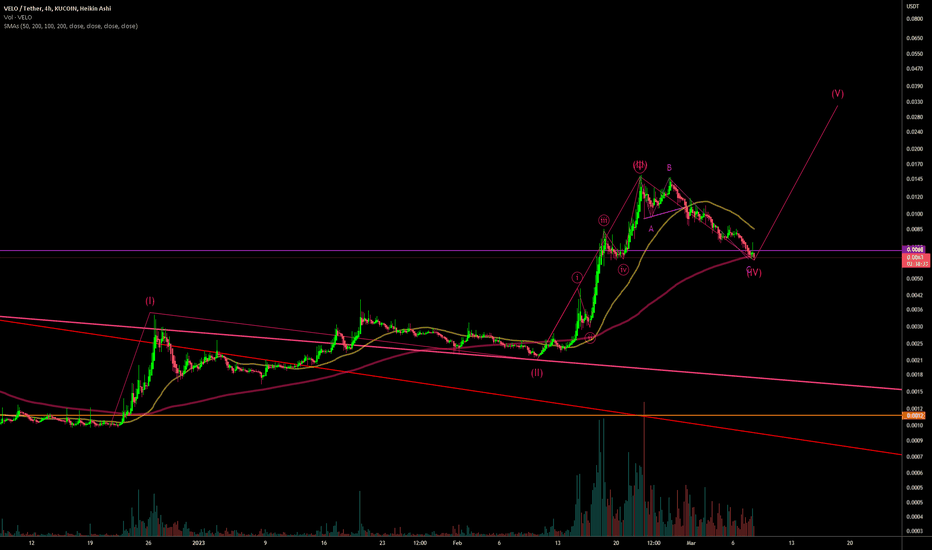The height and width of the screenshot is (550, 932).
Task: Click the 9 date label on time axis
Action: (265, 543)
